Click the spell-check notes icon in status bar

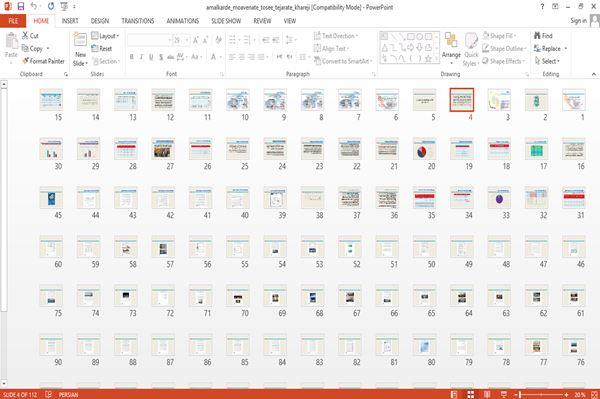(x=49, y=394)
